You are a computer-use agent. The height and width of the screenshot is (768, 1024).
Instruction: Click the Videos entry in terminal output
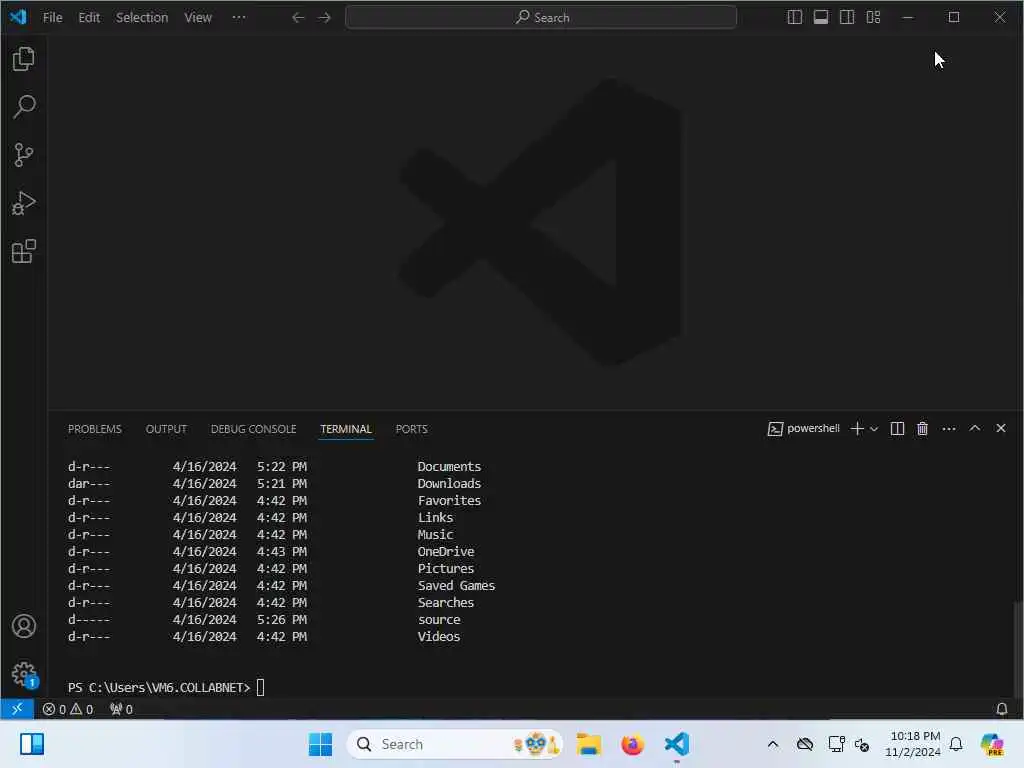pyautogui.click(x=439, y=637)
